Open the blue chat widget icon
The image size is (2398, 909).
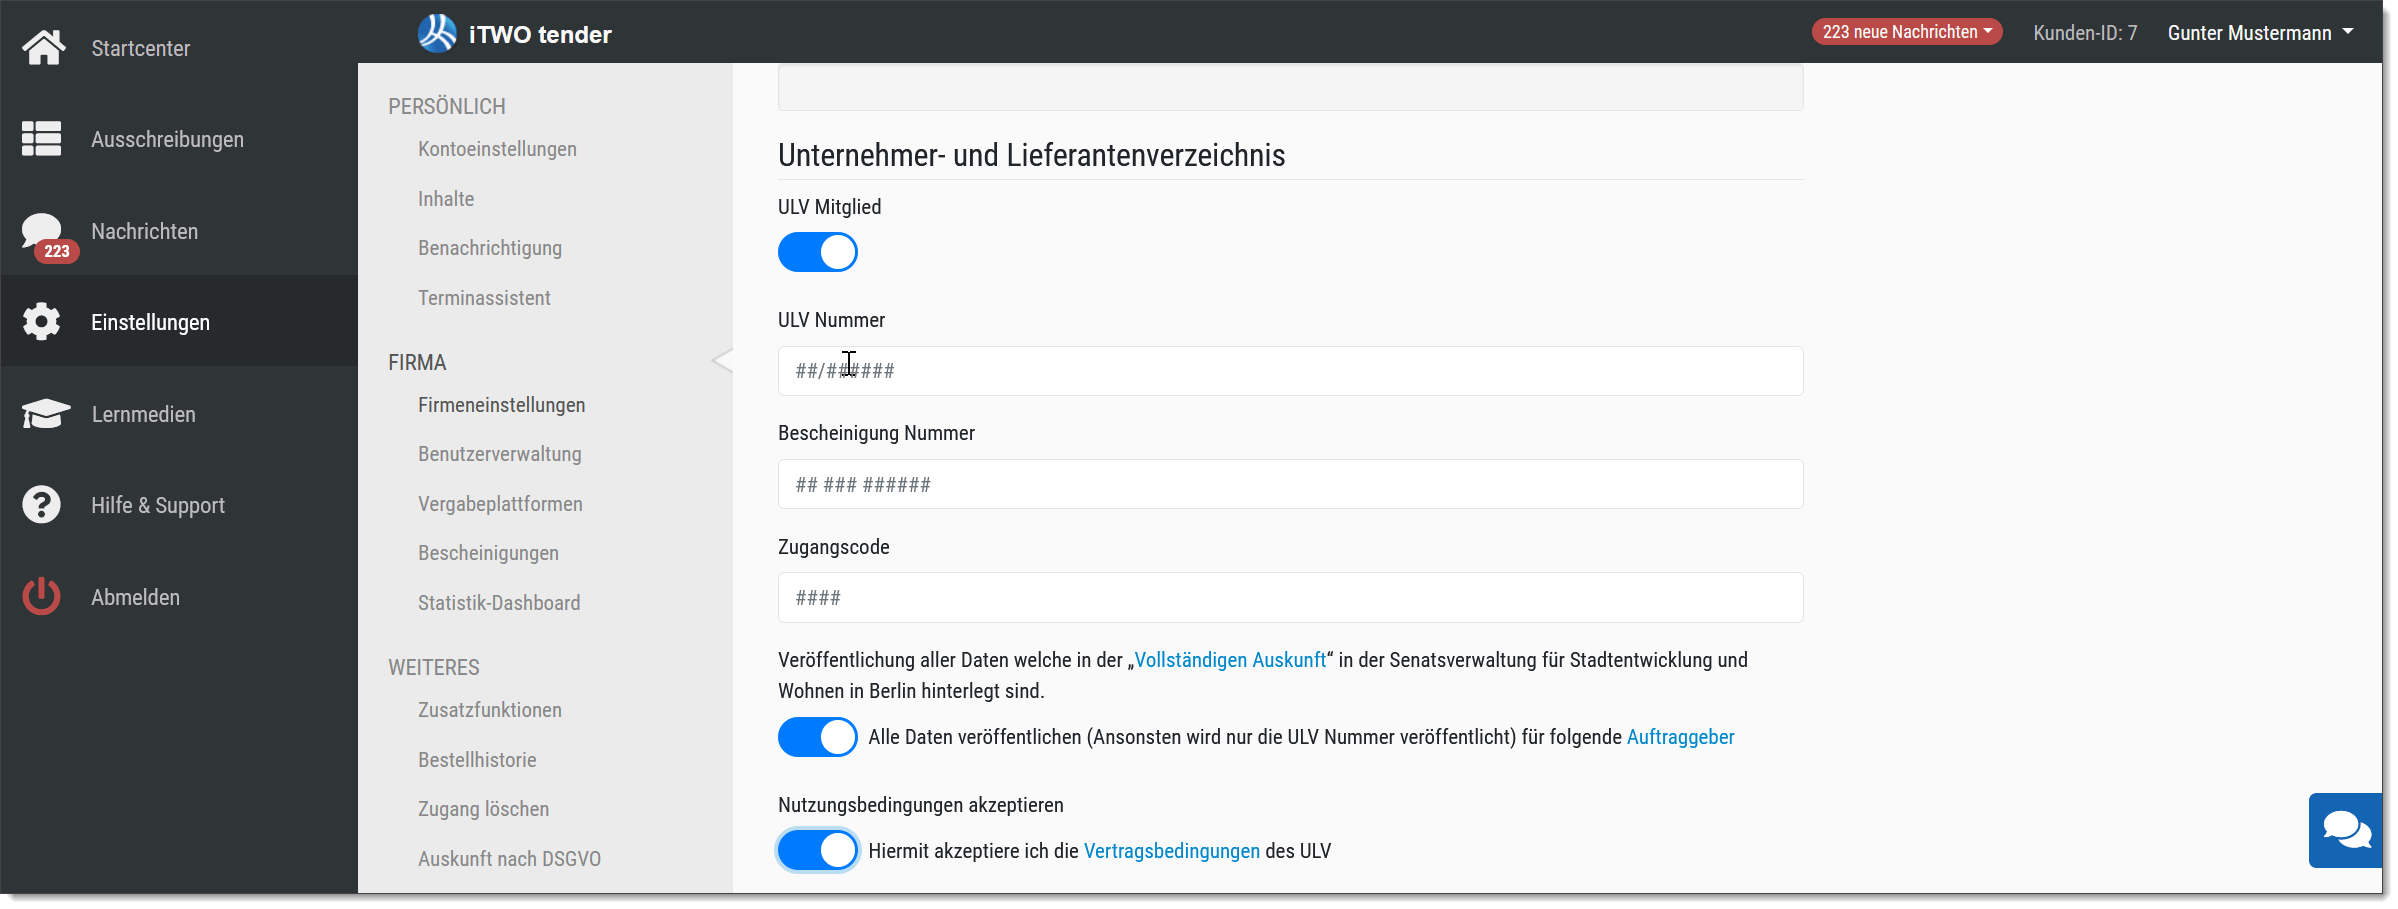(x=2345, y=830)
